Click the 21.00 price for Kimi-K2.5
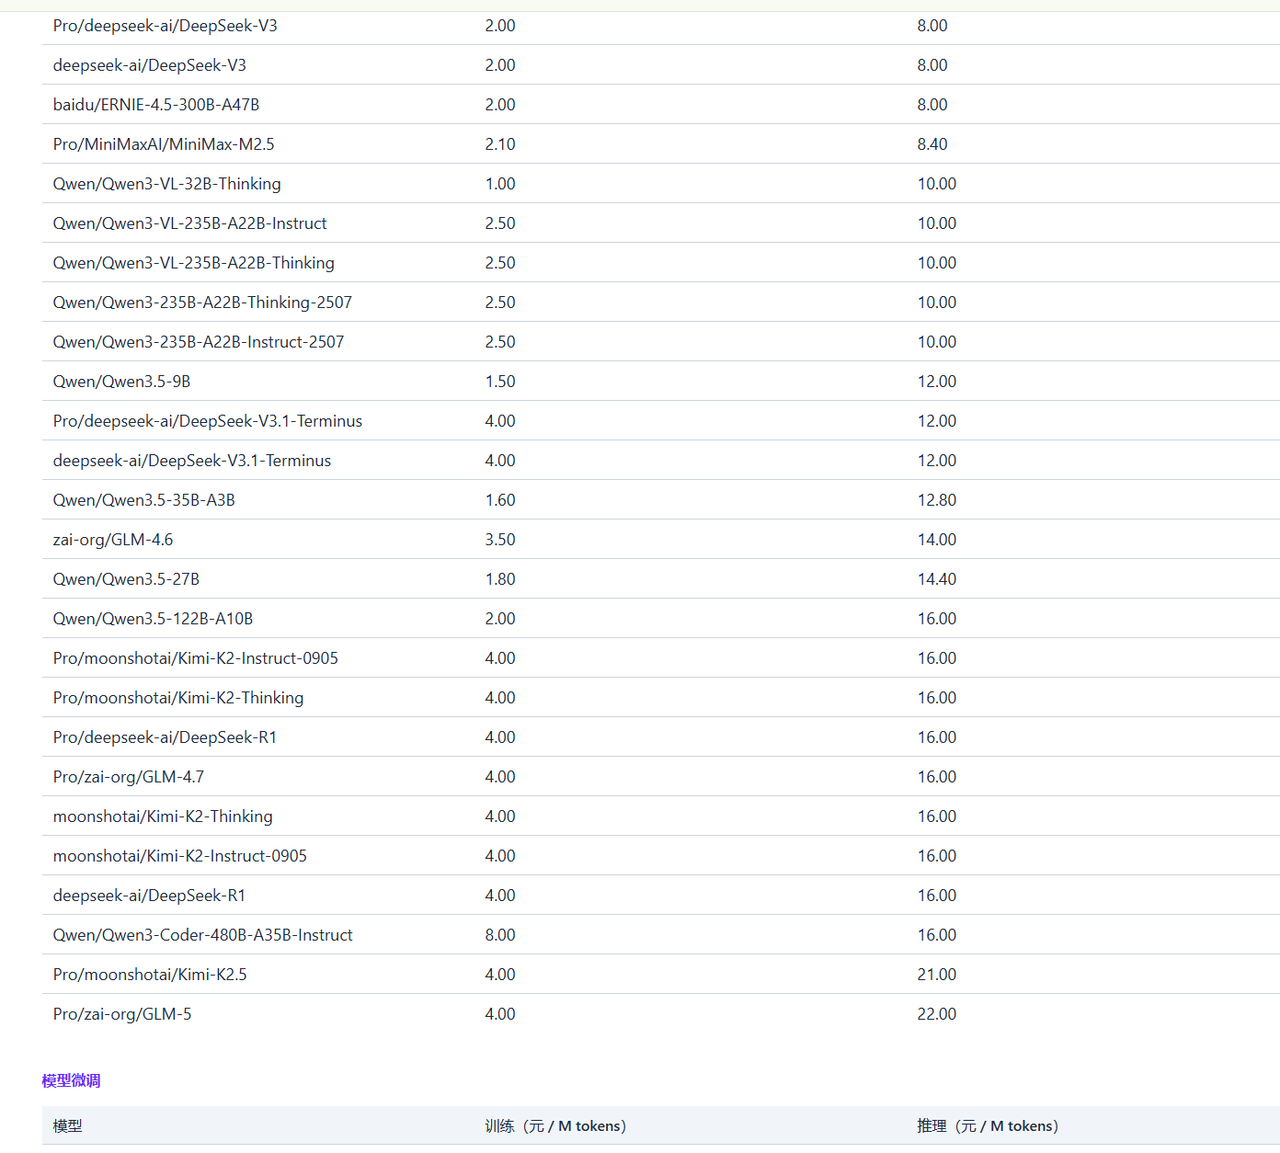 (937, 974)
